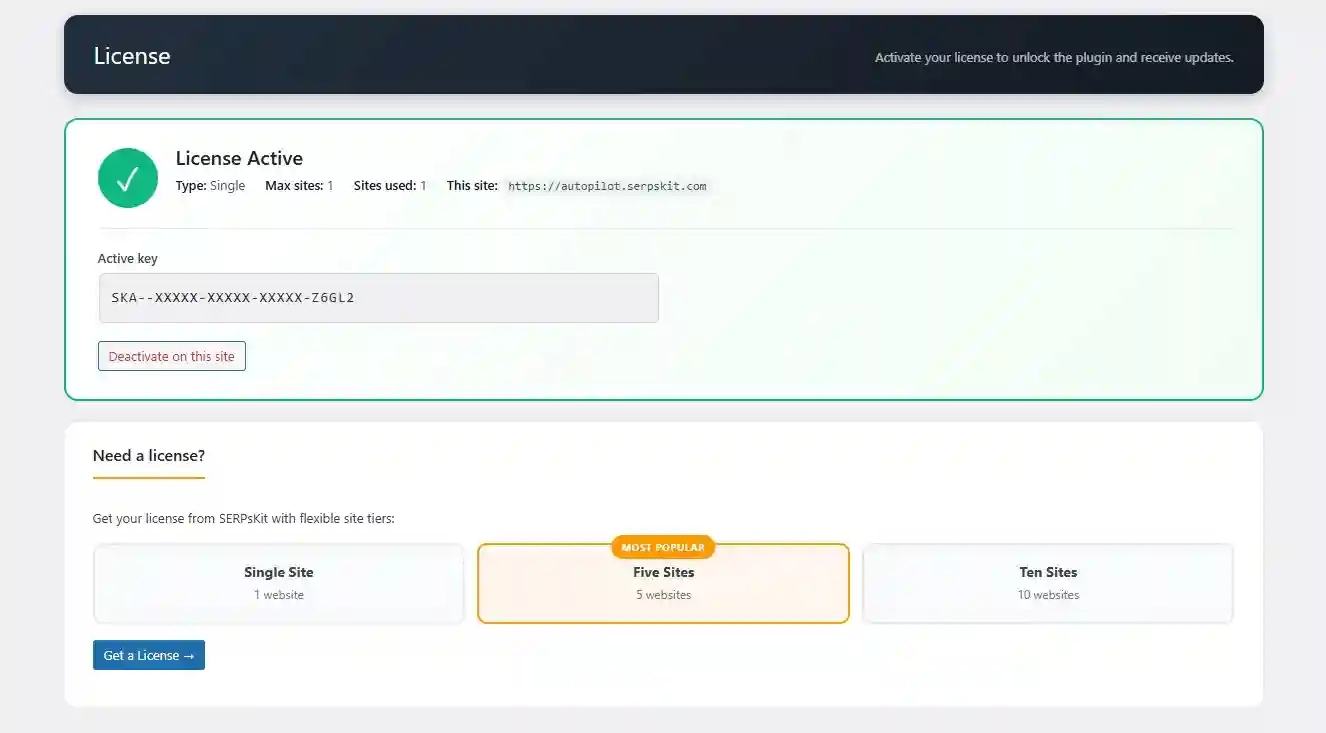Screen dimensions: 1326x733
Task: Select the Ten Sites license tier
Action: [1047, 583]
